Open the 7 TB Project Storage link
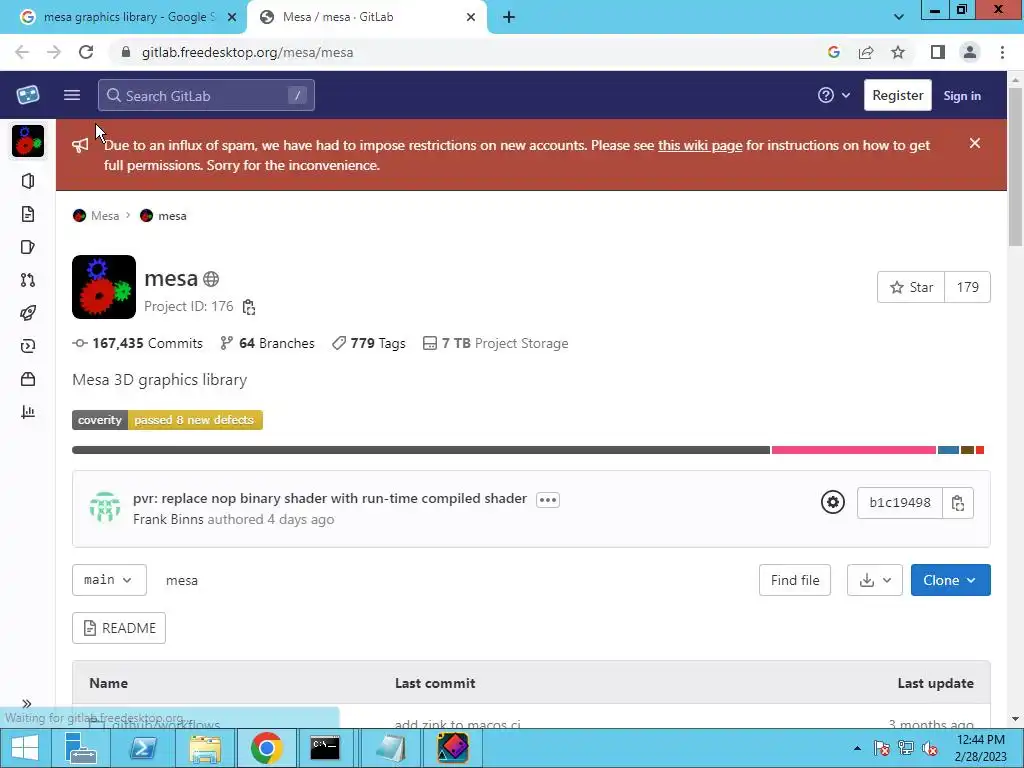Image resolution: width=1024 pixels, height=768 pixels. (496, 344)
